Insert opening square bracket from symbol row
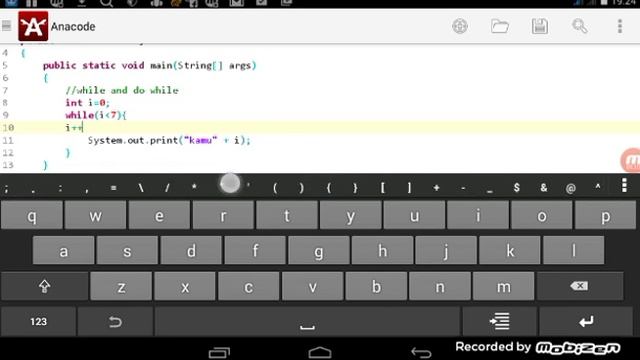 tap(382, 188)
